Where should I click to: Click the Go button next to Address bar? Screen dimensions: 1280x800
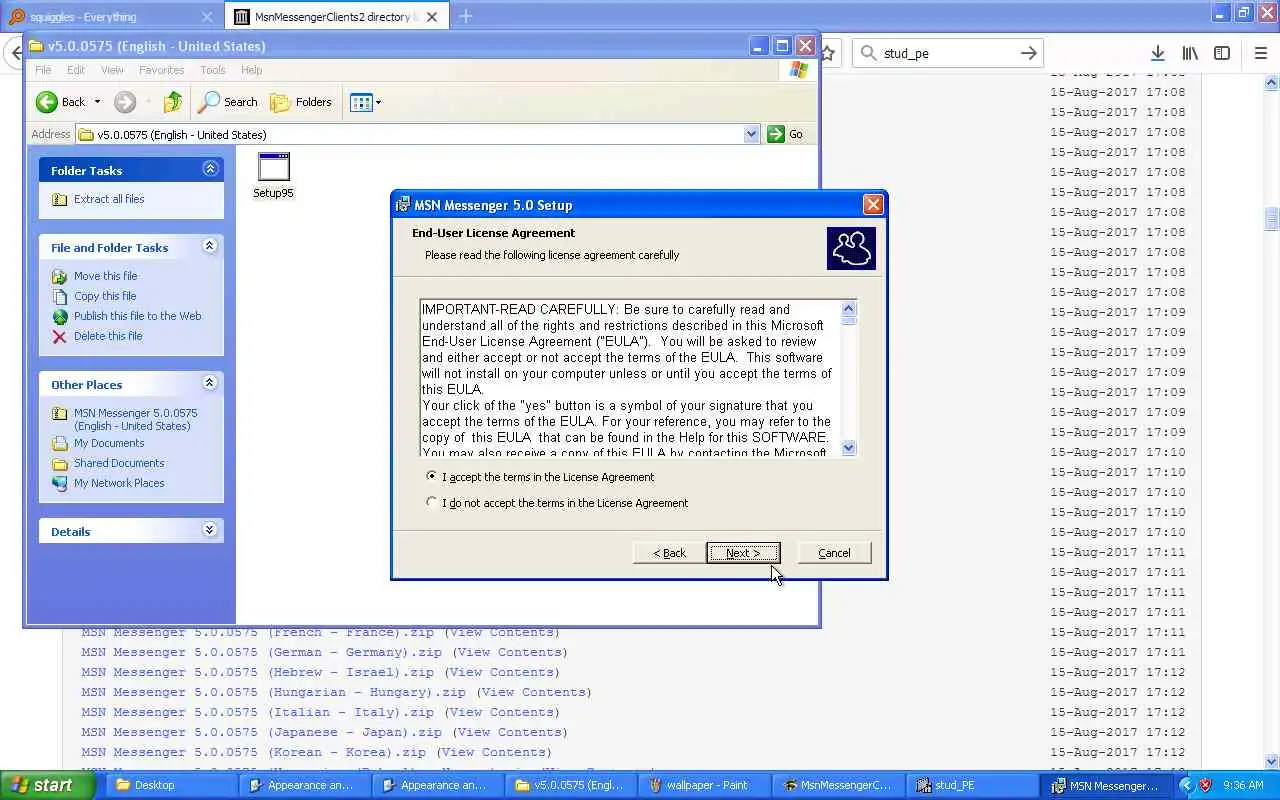tap(785, 134)
